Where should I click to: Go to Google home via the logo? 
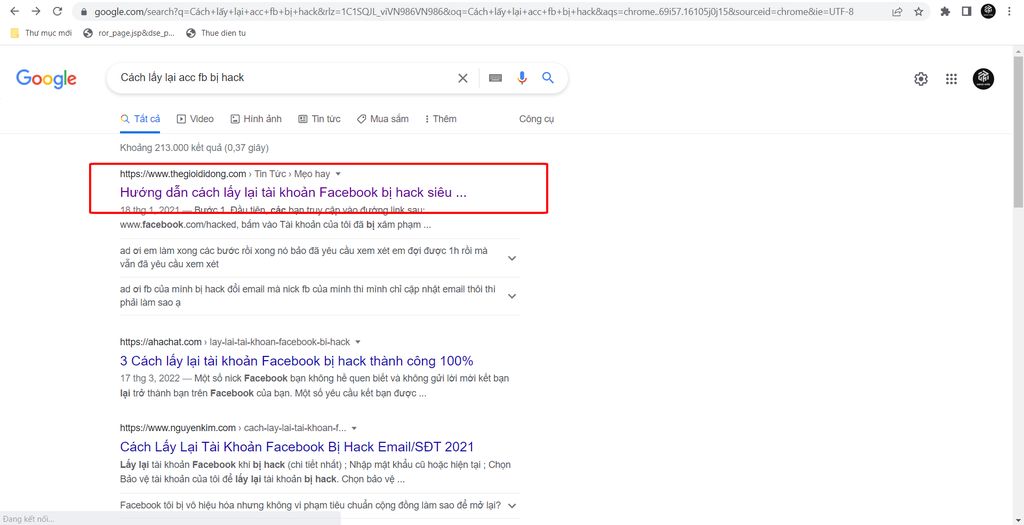(x=46, y=78)
